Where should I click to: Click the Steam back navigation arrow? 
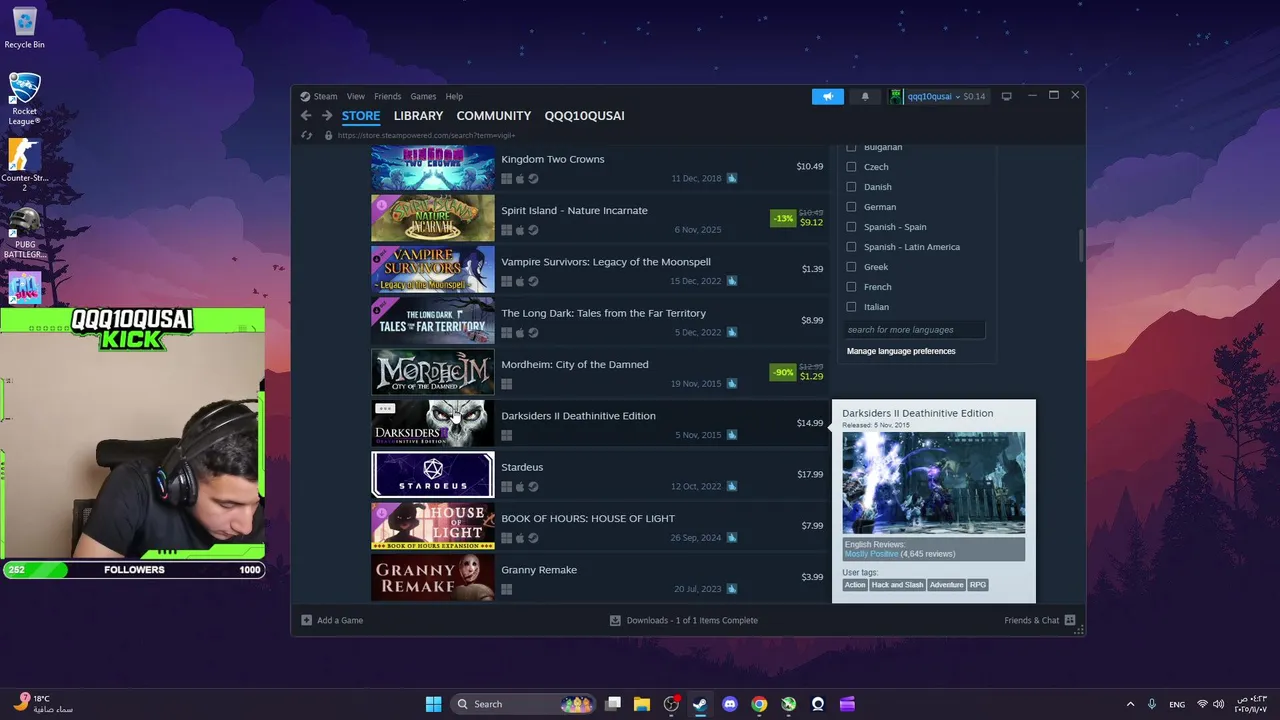(306, 116)
